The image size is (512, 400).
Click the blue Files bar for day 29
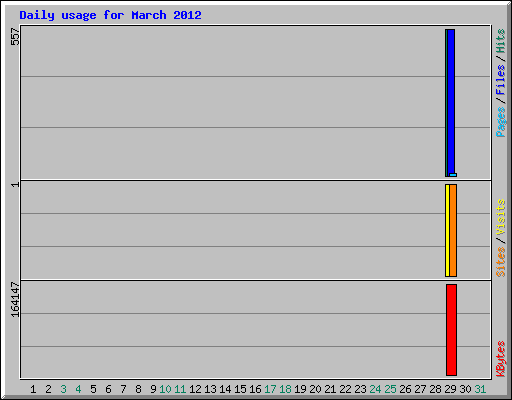point(451,102)
